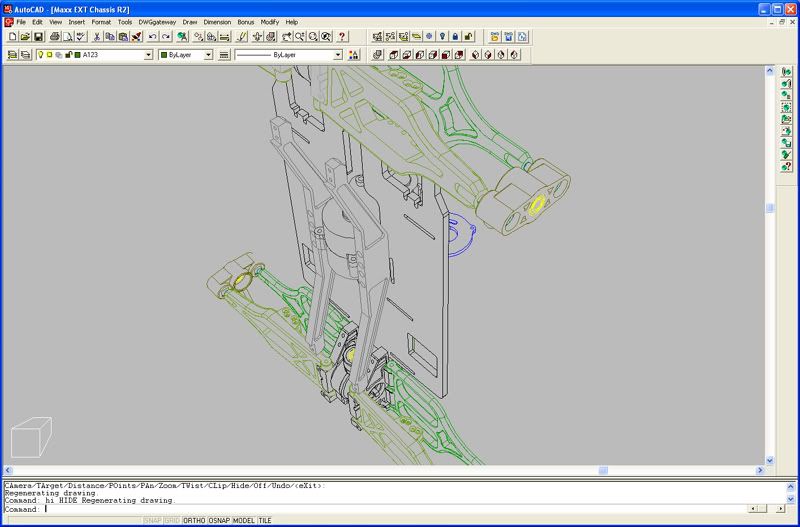Click the Save icon in toolbar
The height and width of the screenshot is (527, 800).
tap(38, 36)
